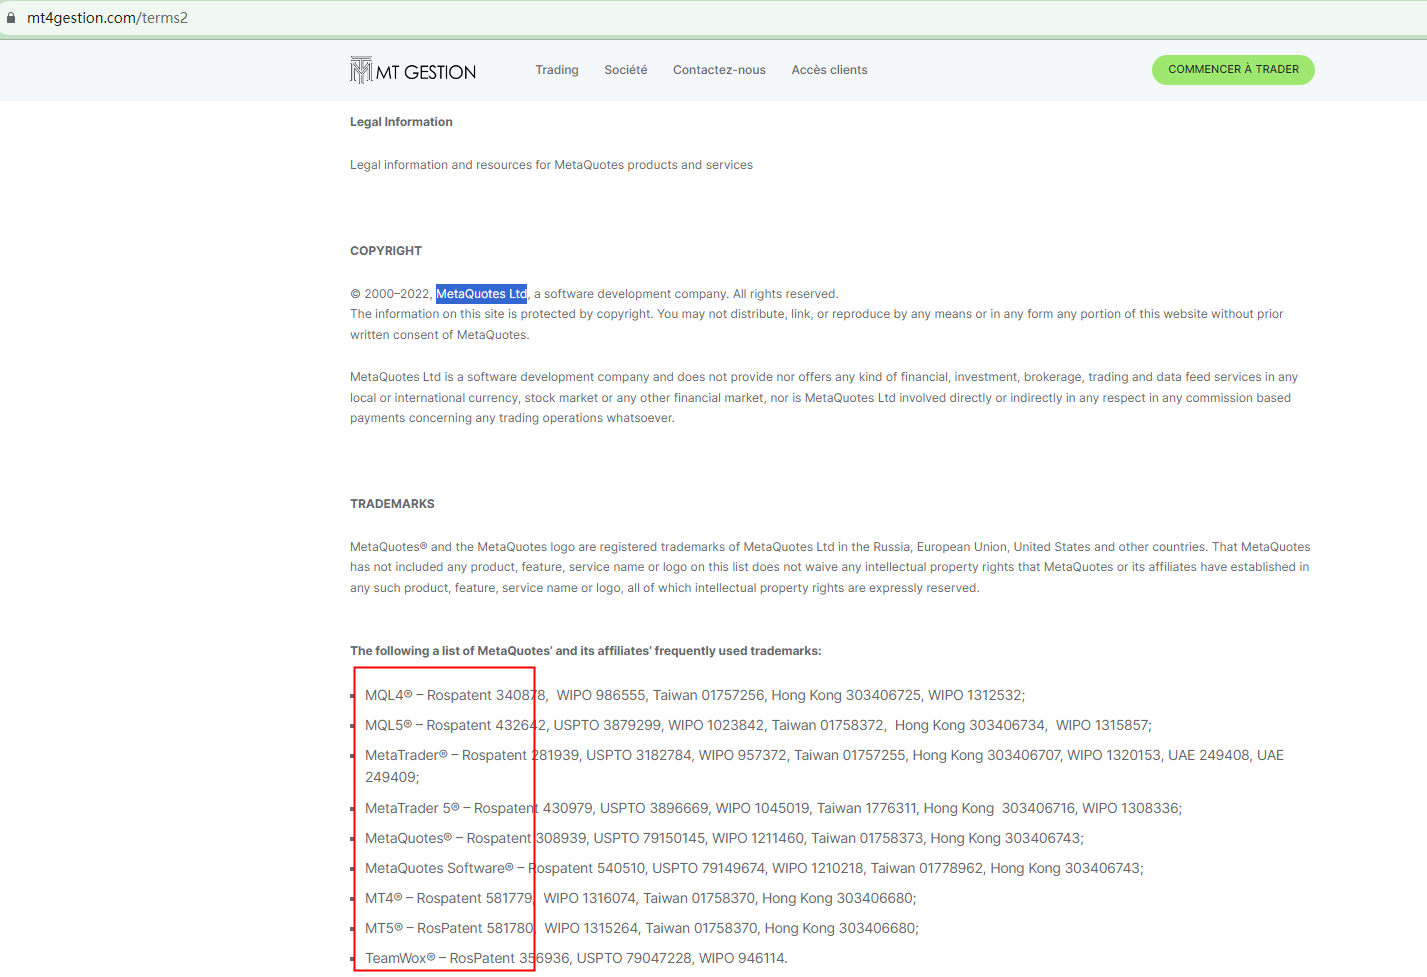Image resolution: width=1427 pixels, height=977 pixels.
Task: Click the MT4 trademark list entry
Action: 640,898
